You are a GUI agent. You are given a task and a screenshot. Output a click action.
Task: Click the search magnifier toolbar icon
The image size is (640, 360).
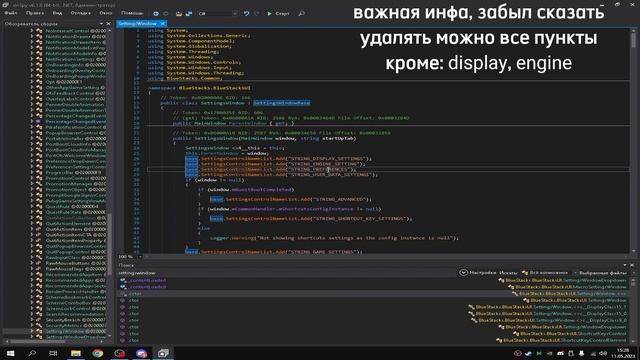pyautogui.click(x=302, y=13)
